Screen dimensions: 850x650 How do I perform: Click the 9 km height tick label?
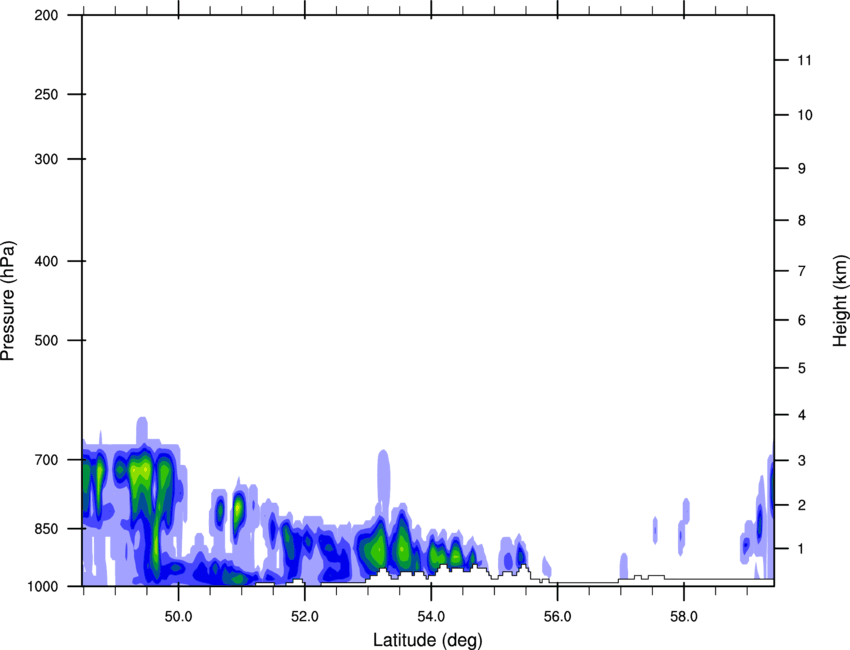point(801,169)
